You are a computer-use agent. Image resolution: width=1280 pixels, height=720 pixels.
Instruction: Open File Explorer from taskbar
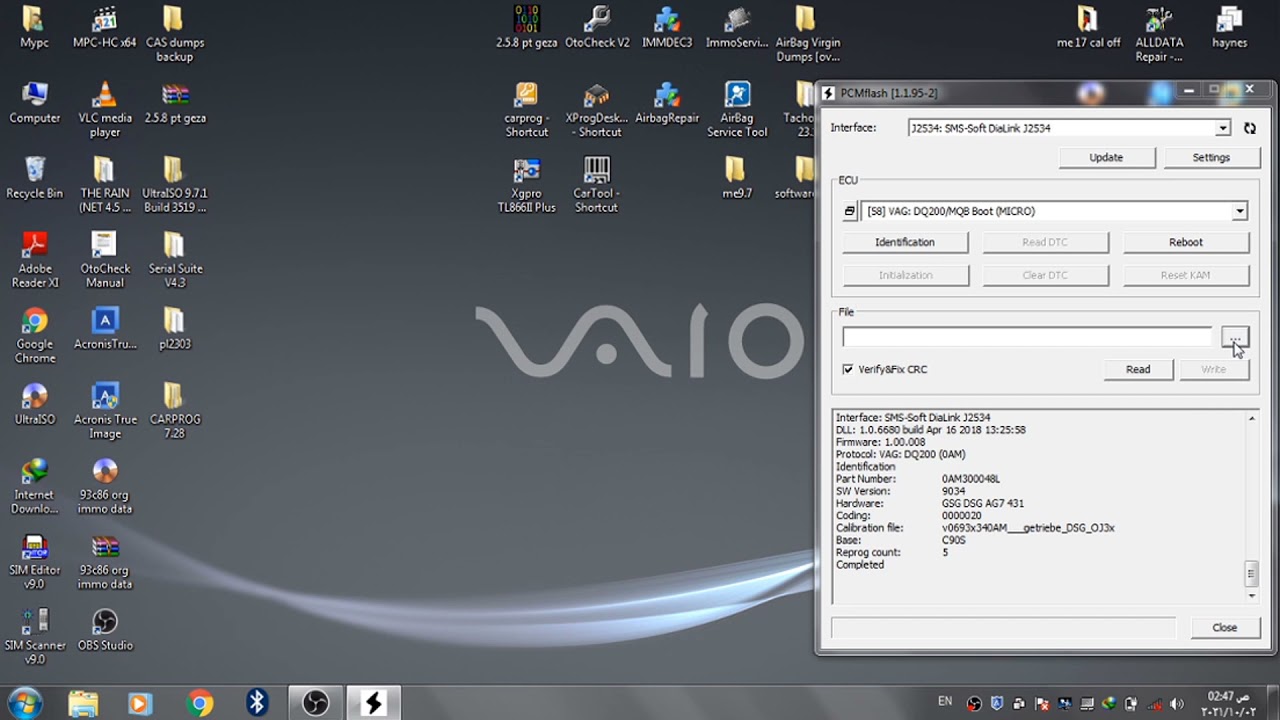[84, 703]
